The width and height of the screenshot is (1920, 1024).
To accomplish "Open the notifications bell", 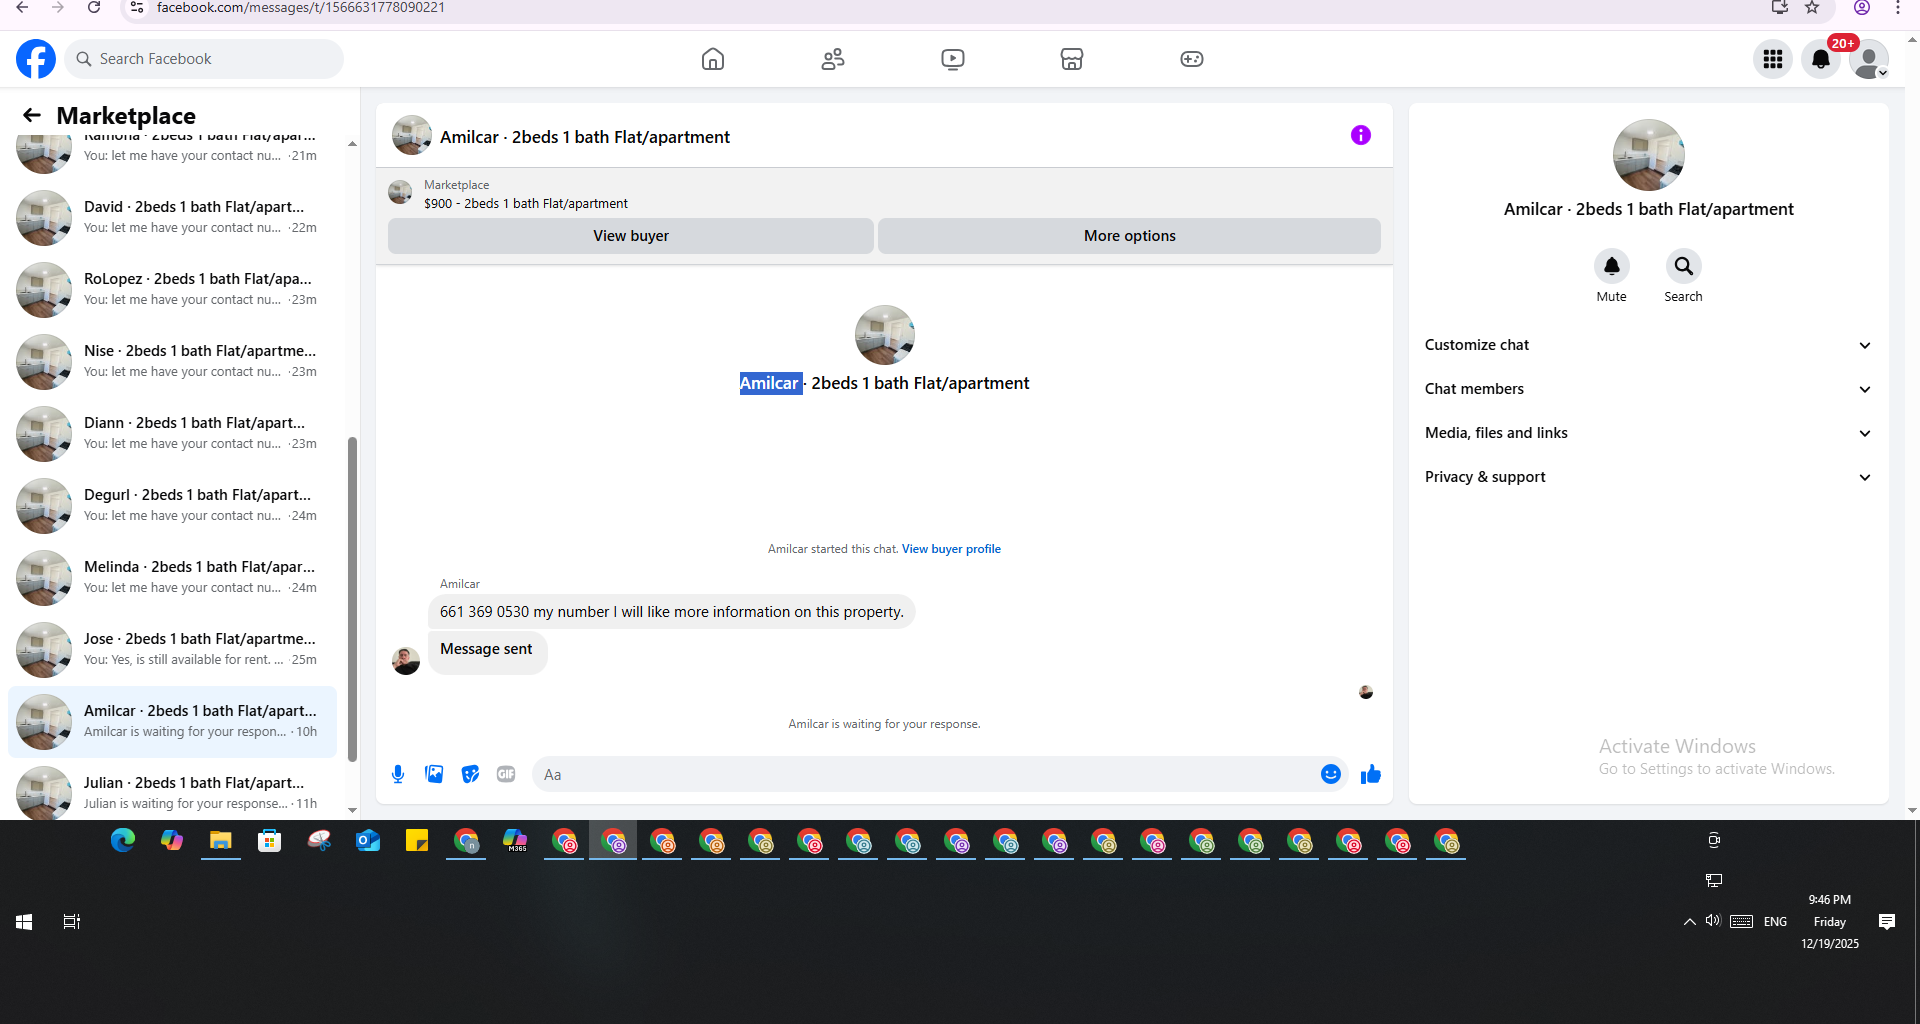I will (x=1821, y=59).
